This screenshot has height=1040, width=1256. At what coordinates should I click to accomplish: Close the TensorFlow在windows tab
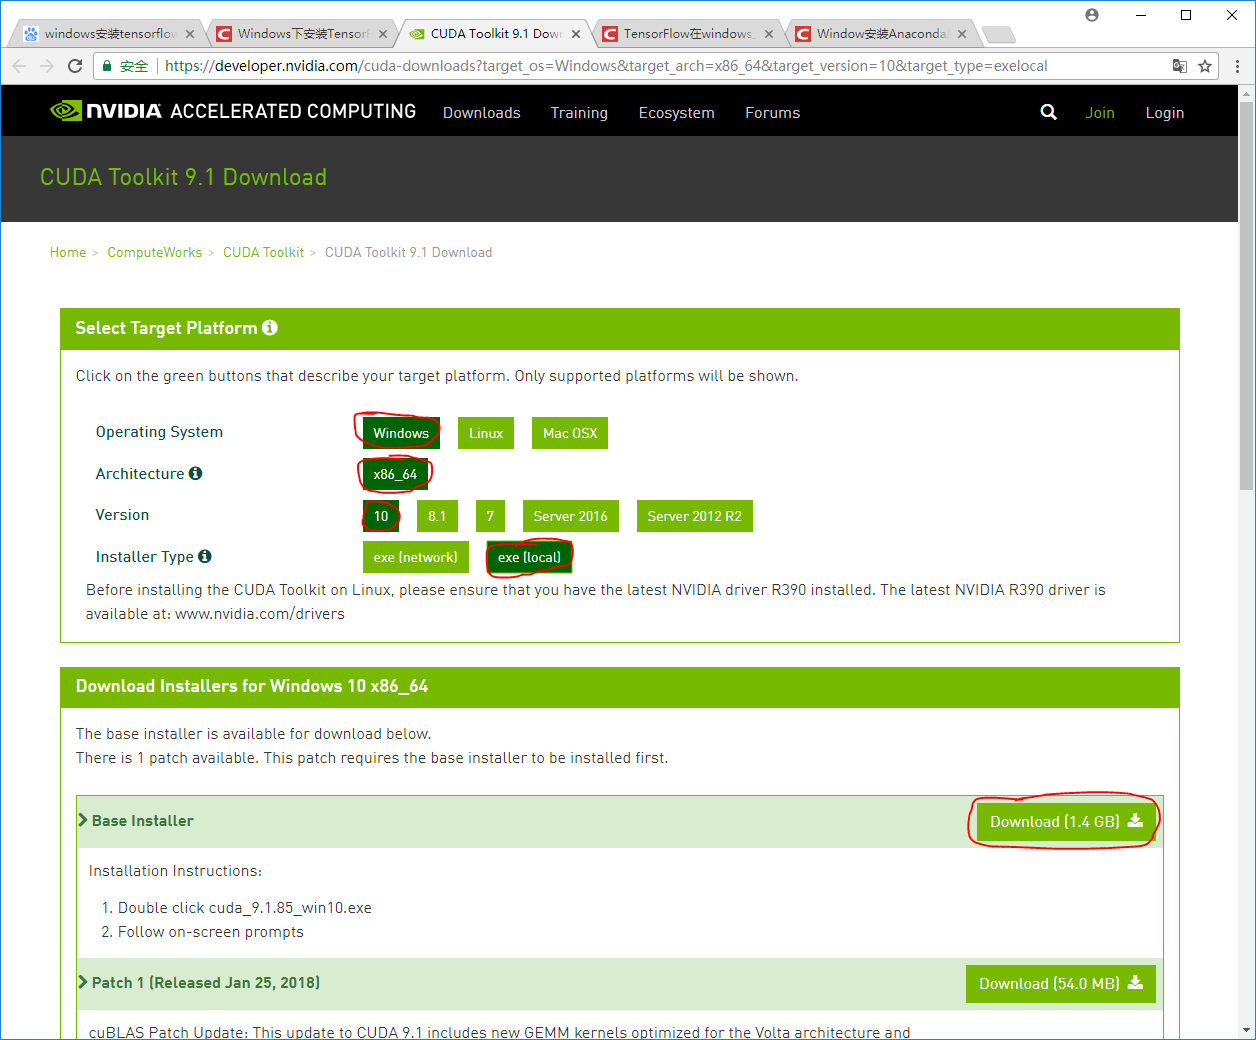(769, 34)
